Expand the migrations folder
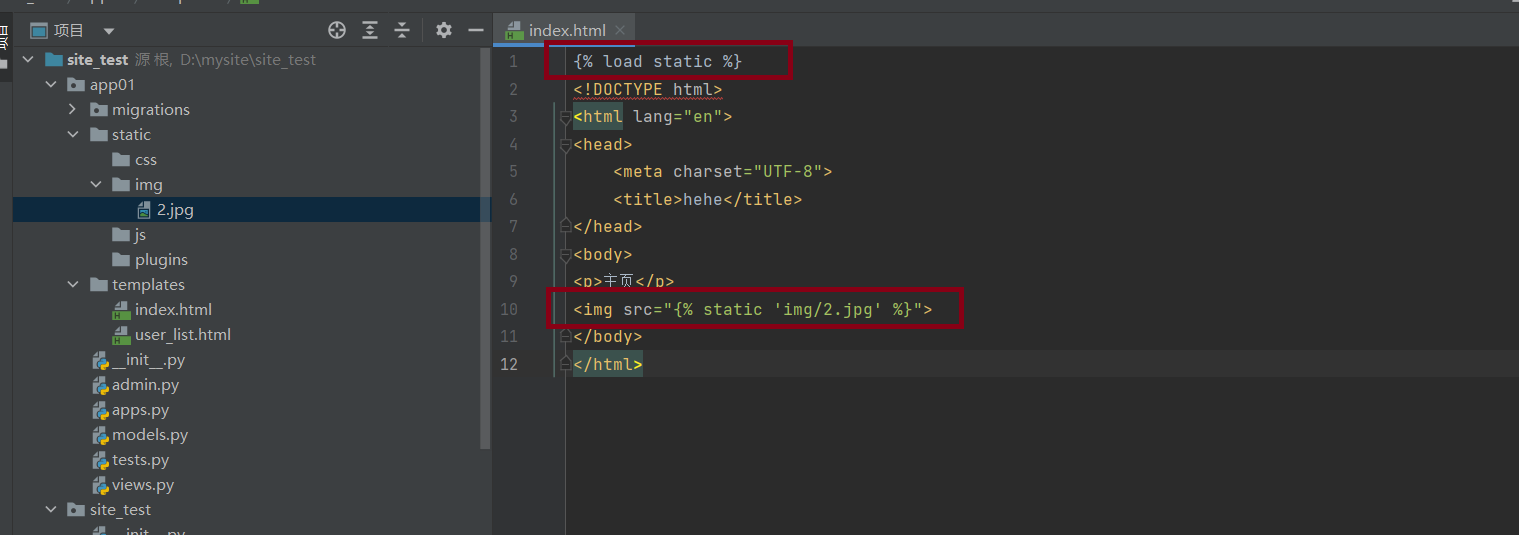Viewport: 1519px width, 535px height. tap(73, 110)
